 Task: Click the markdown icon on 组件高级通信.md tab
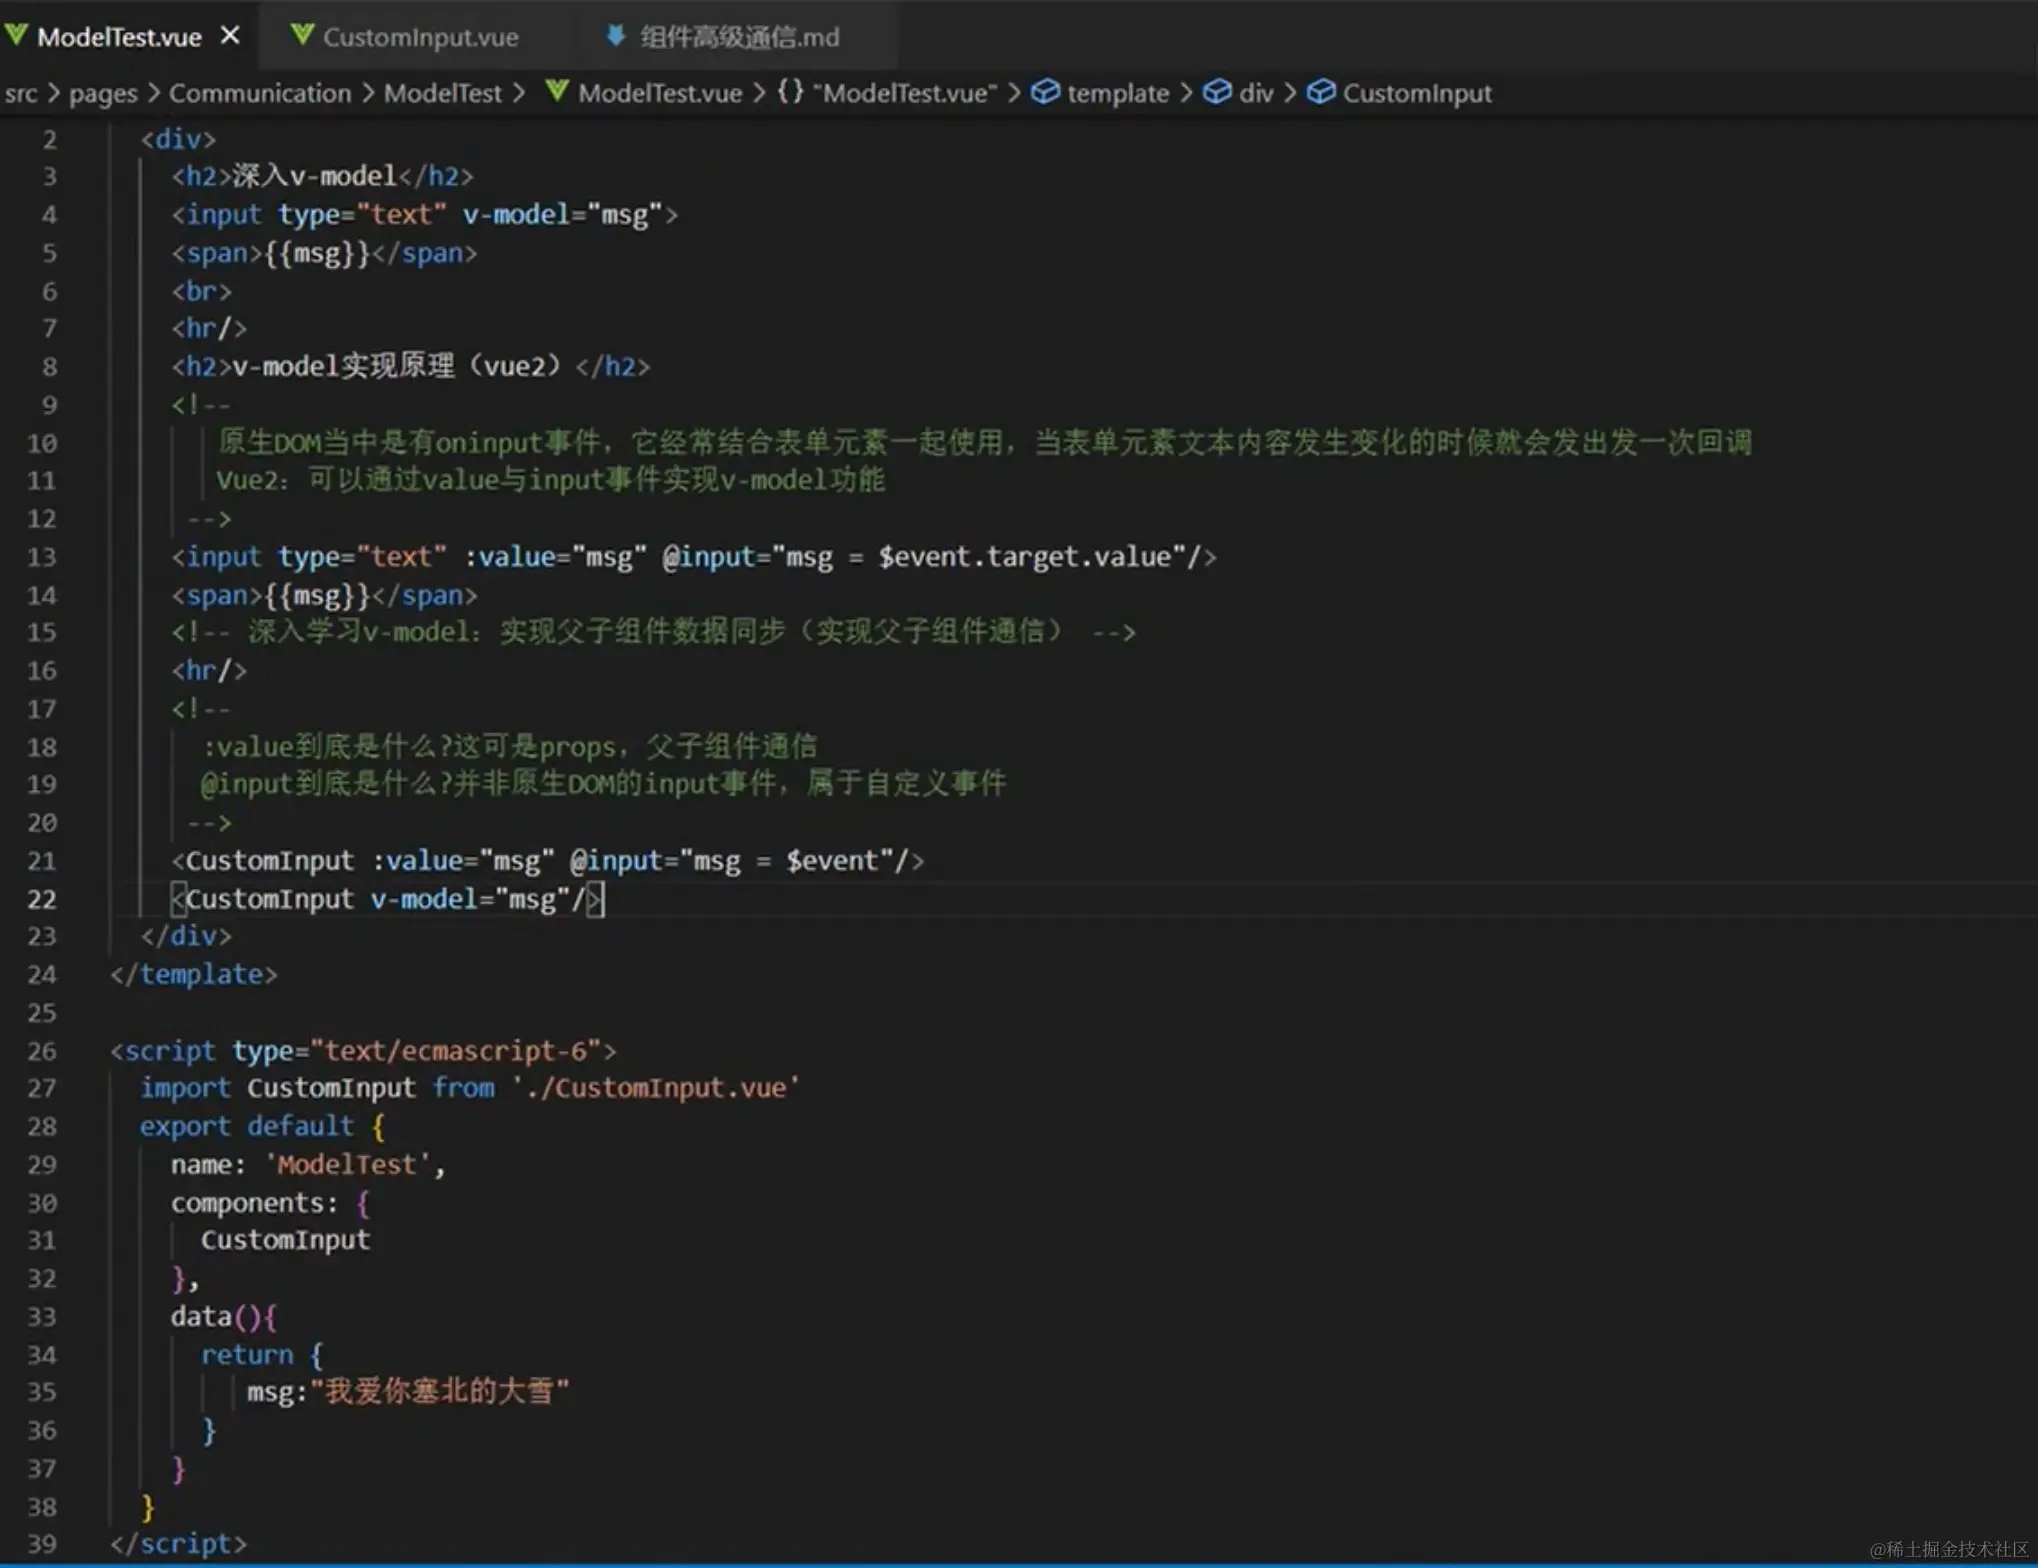(616, 36)
